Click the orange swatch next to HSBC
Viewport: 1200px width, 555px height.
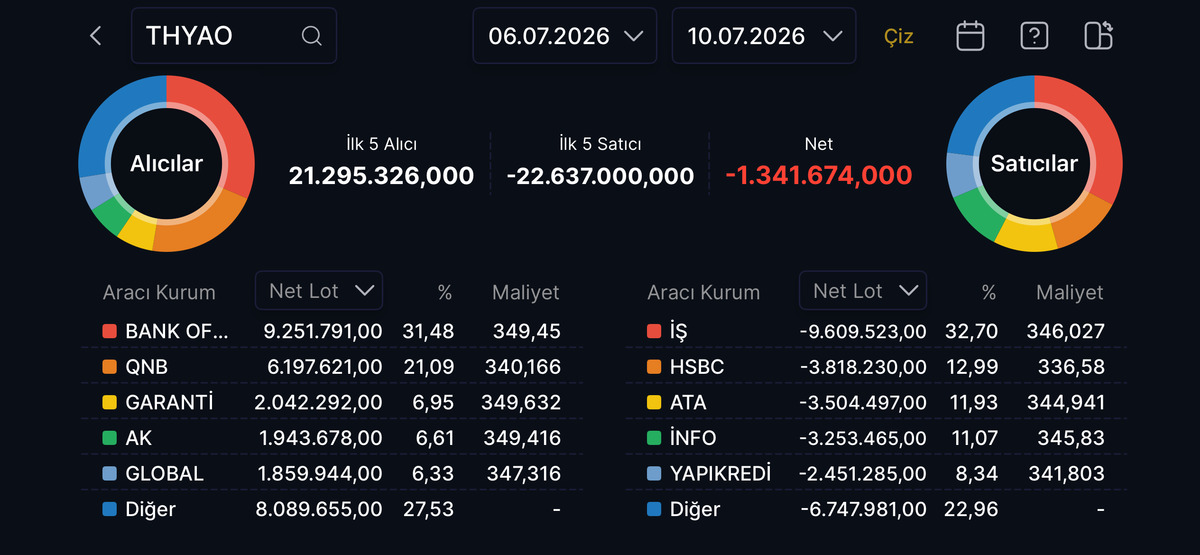point(654,367)
